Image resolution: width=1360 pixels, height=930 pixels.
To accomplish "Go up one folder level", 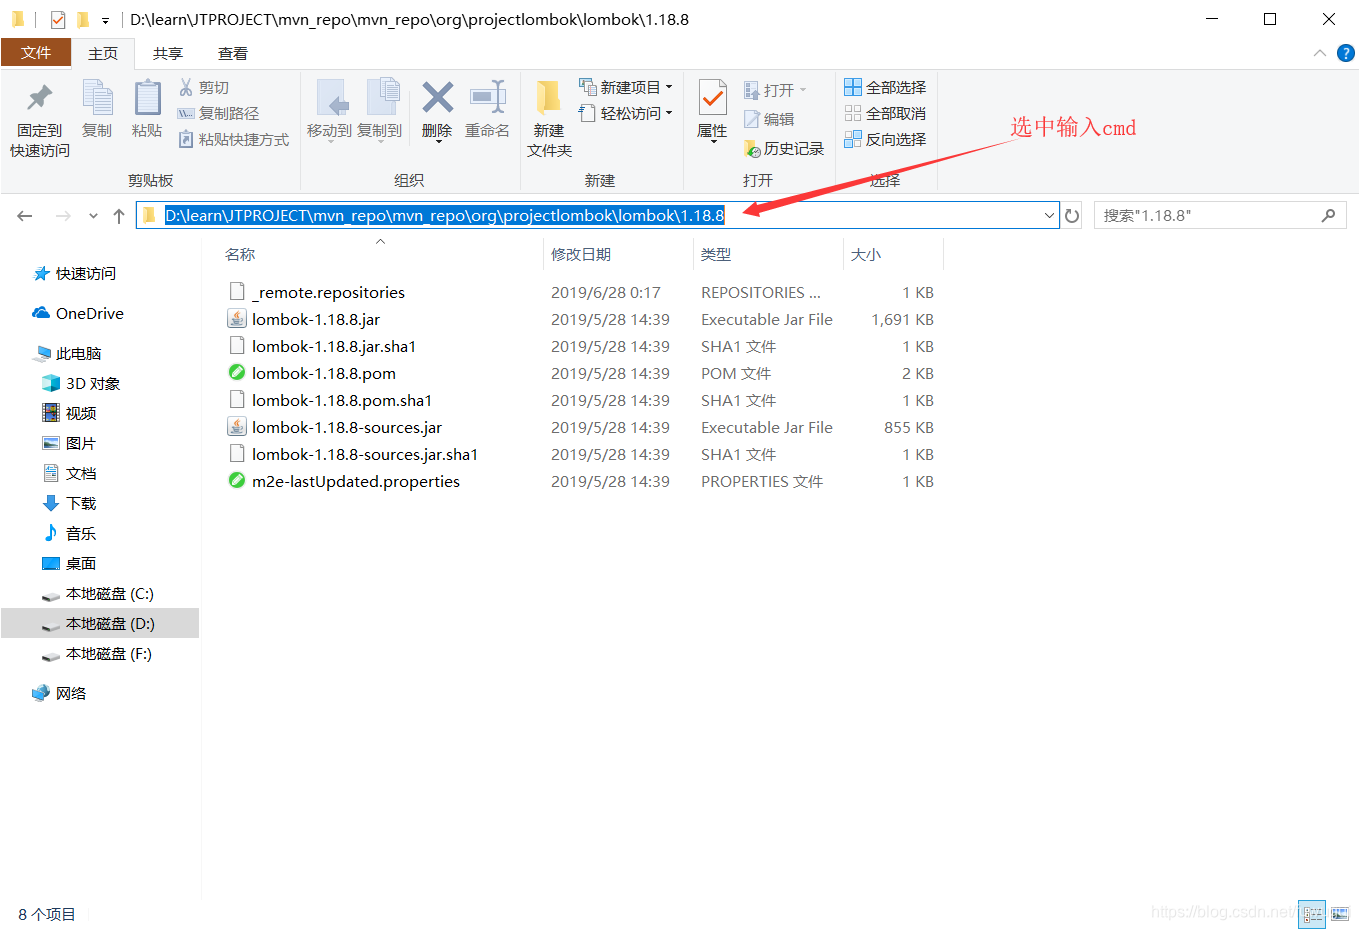I will click(119, 216).
